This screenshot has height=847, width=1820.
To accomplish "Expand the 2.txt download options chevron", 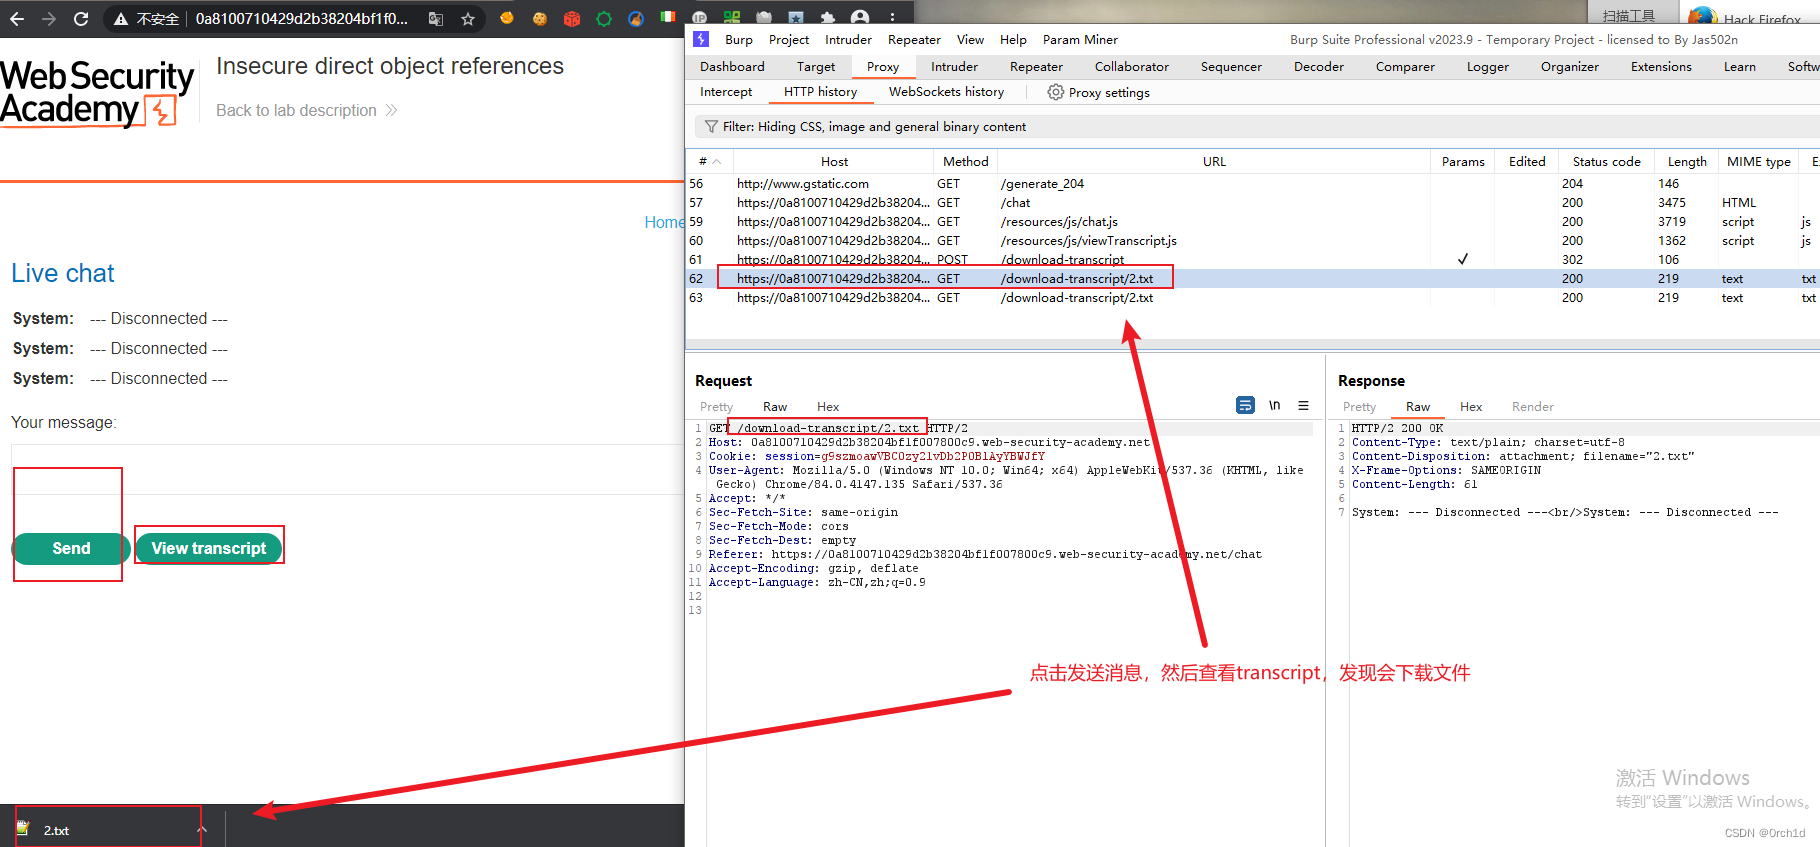I will 201,829.
